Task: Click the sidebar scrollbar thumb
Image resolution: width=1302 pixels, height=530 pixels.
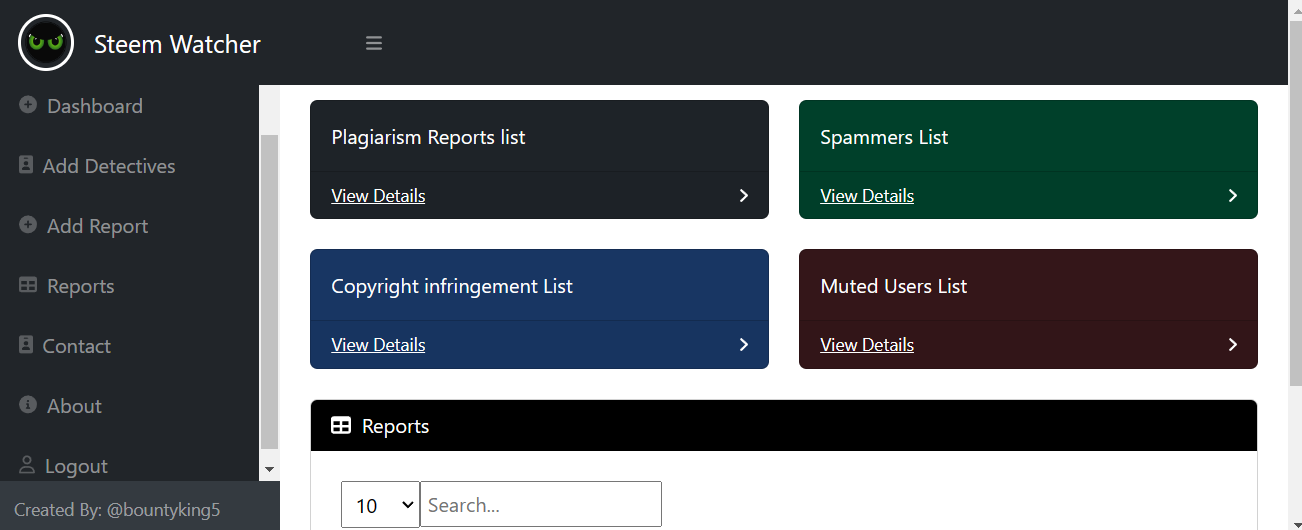Action: click(x=268, y=292)
